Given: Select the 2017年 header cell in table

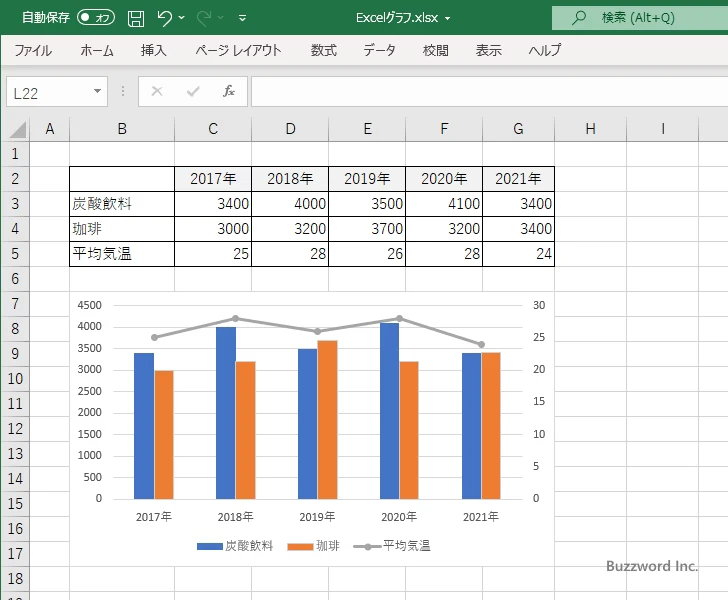Looking at the screenshot, I should pyautogui.click(x=213, y=179).
